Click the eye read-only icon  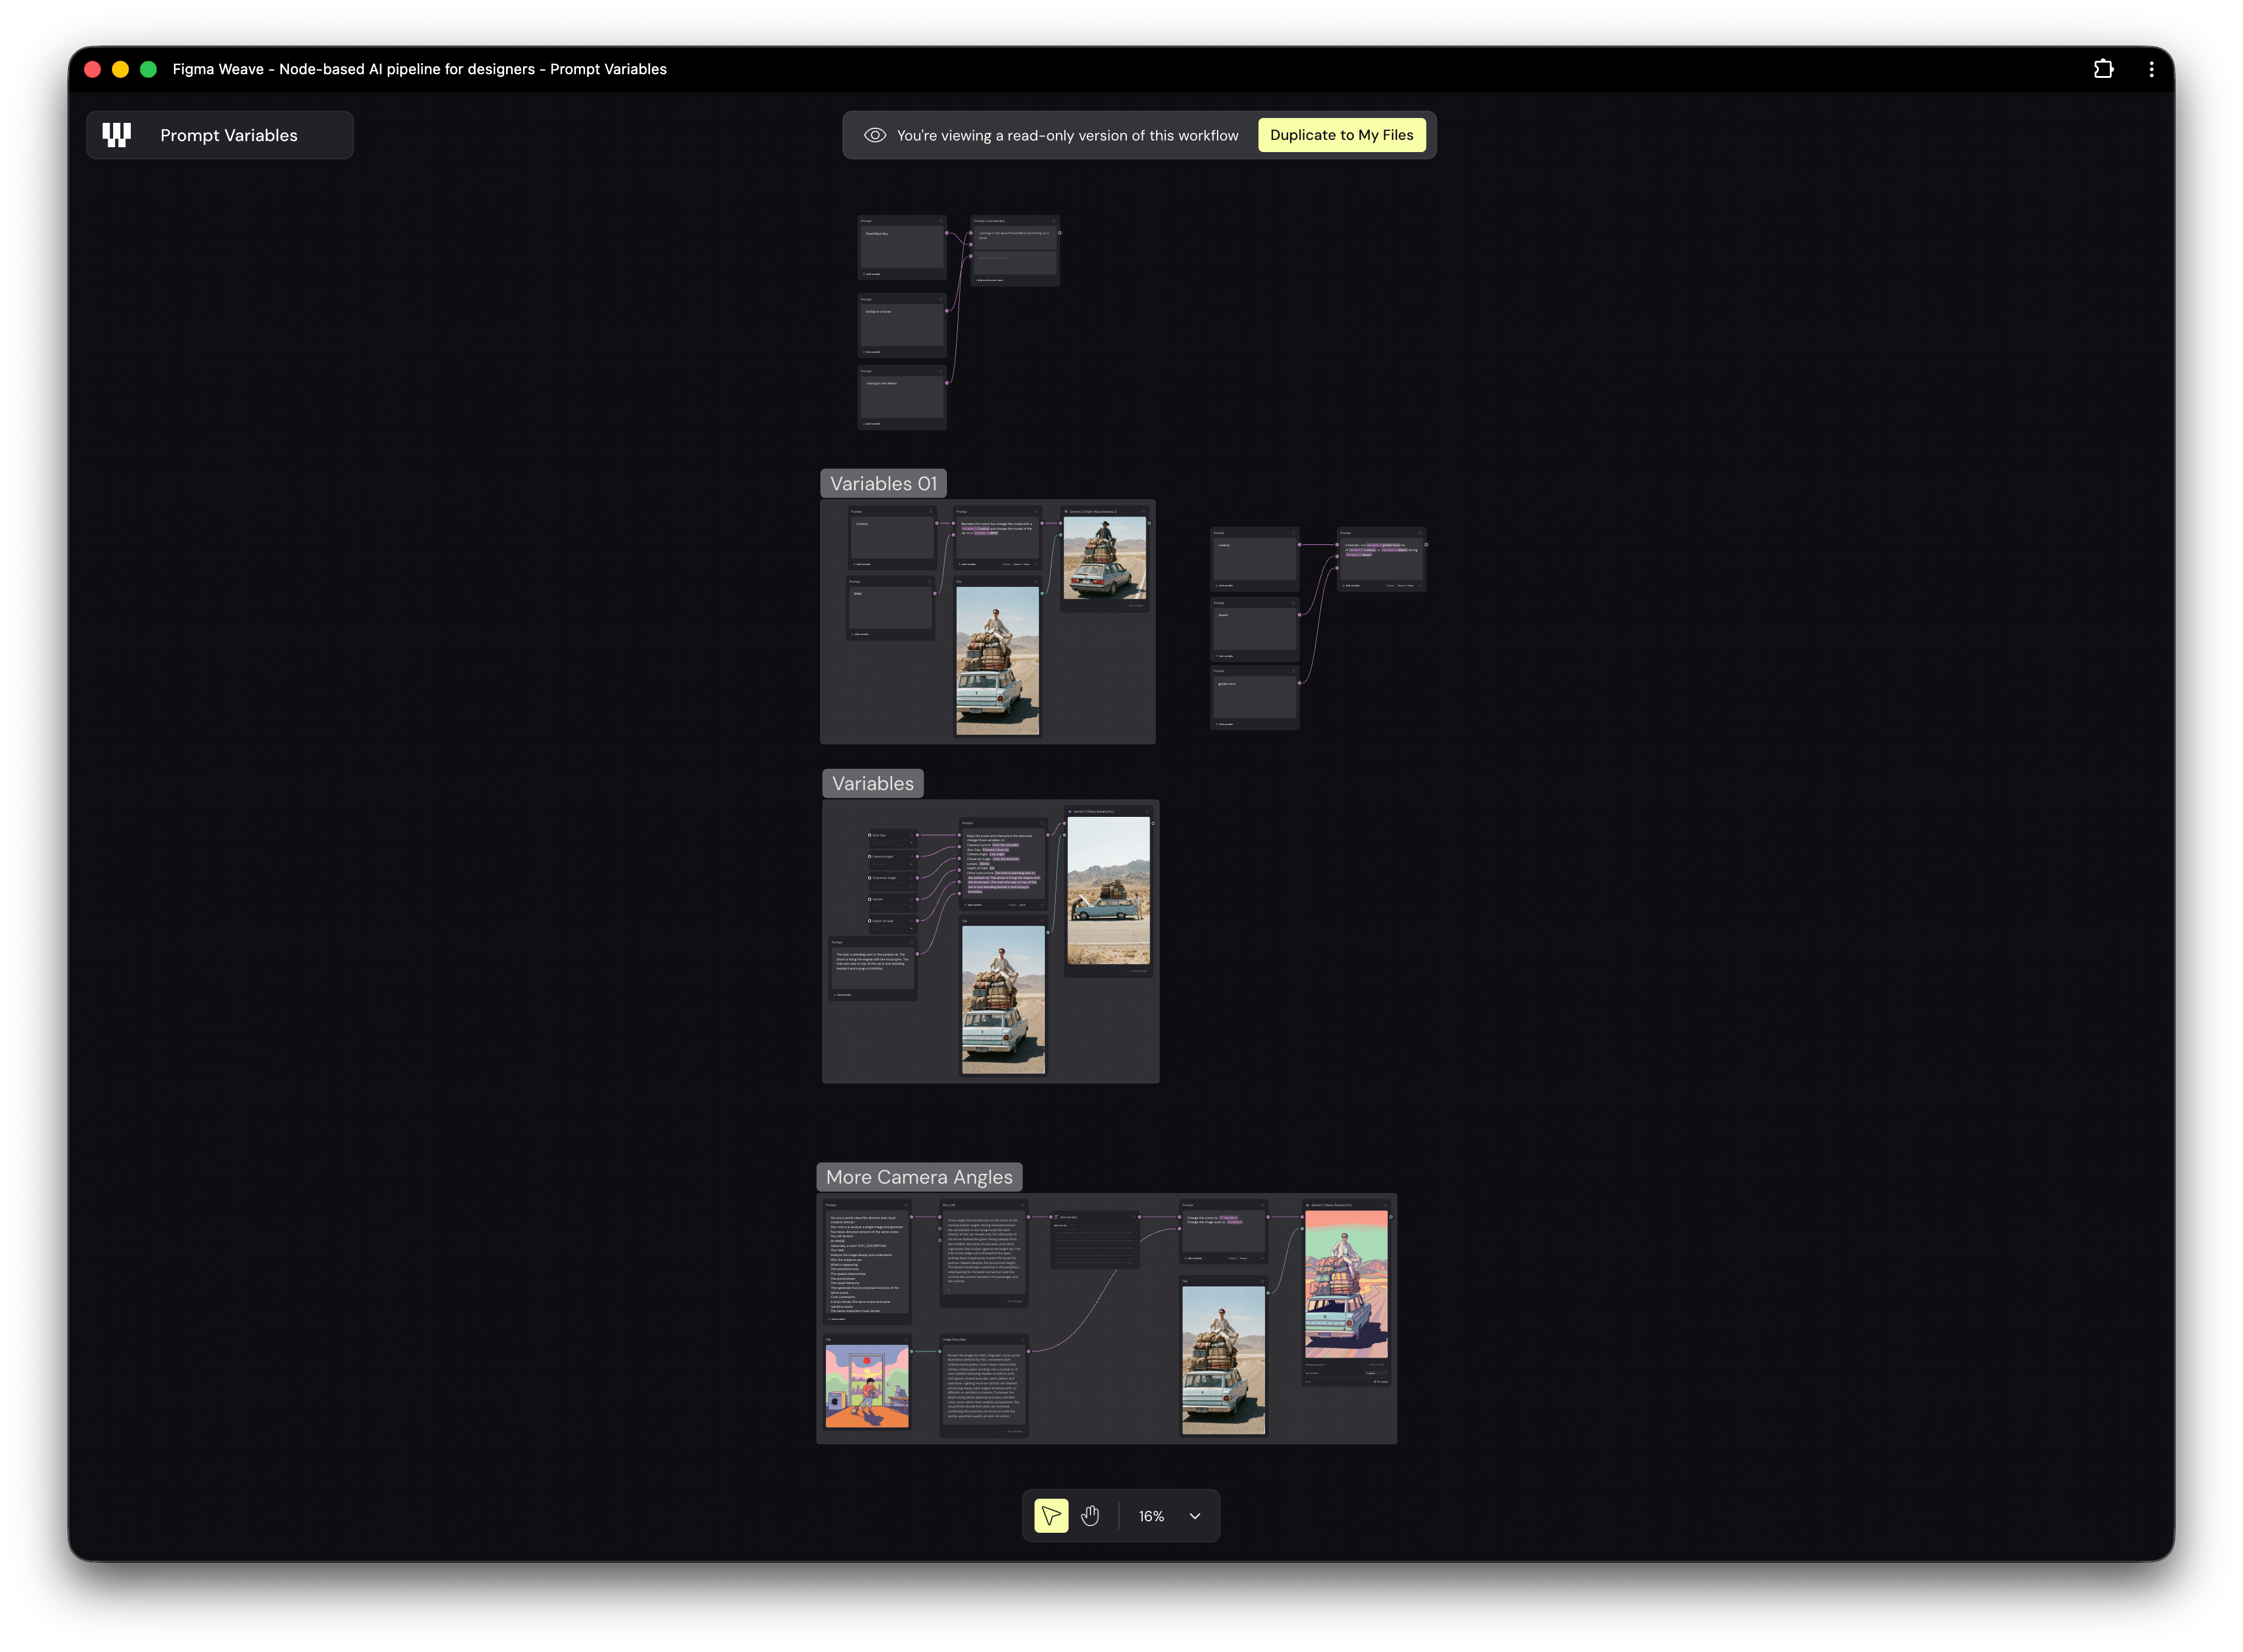coord(875,135)
